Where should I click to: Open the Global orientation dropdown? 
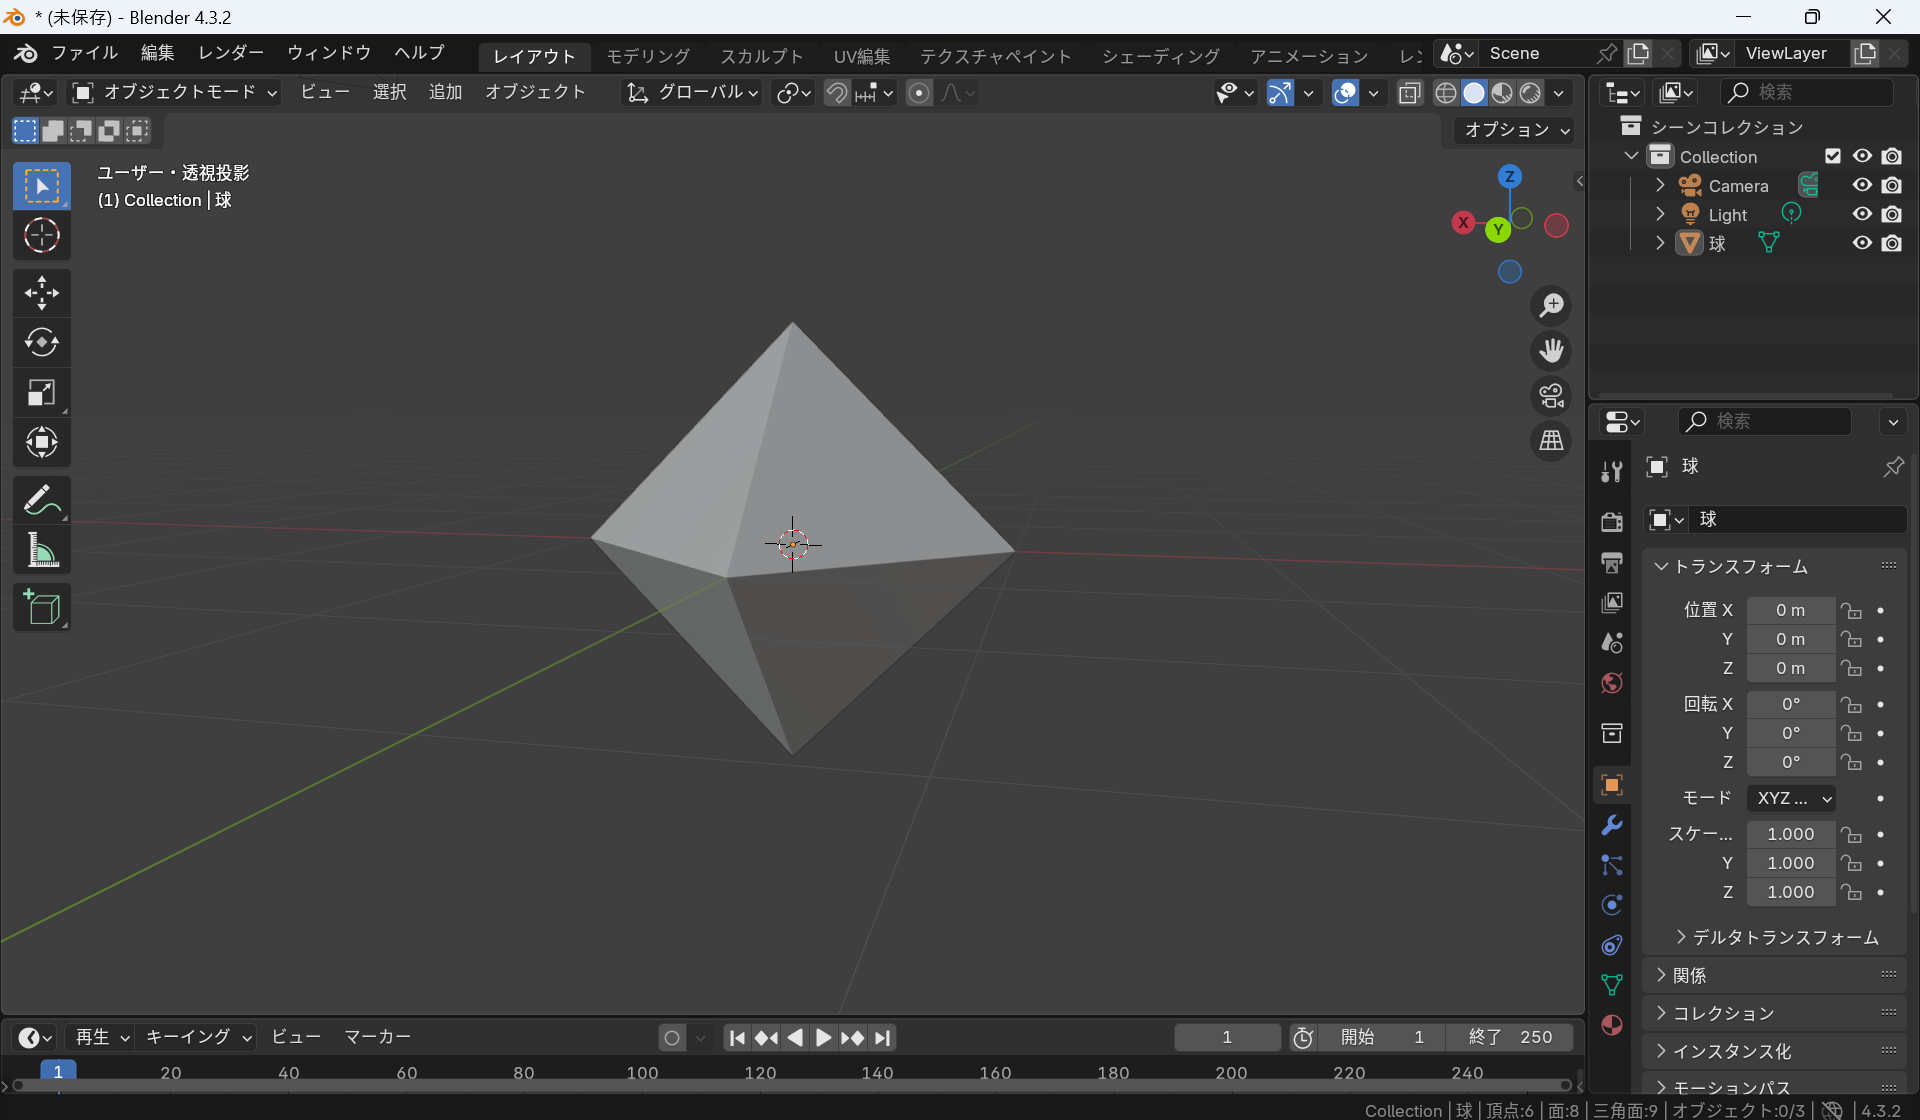click(691, 93)
